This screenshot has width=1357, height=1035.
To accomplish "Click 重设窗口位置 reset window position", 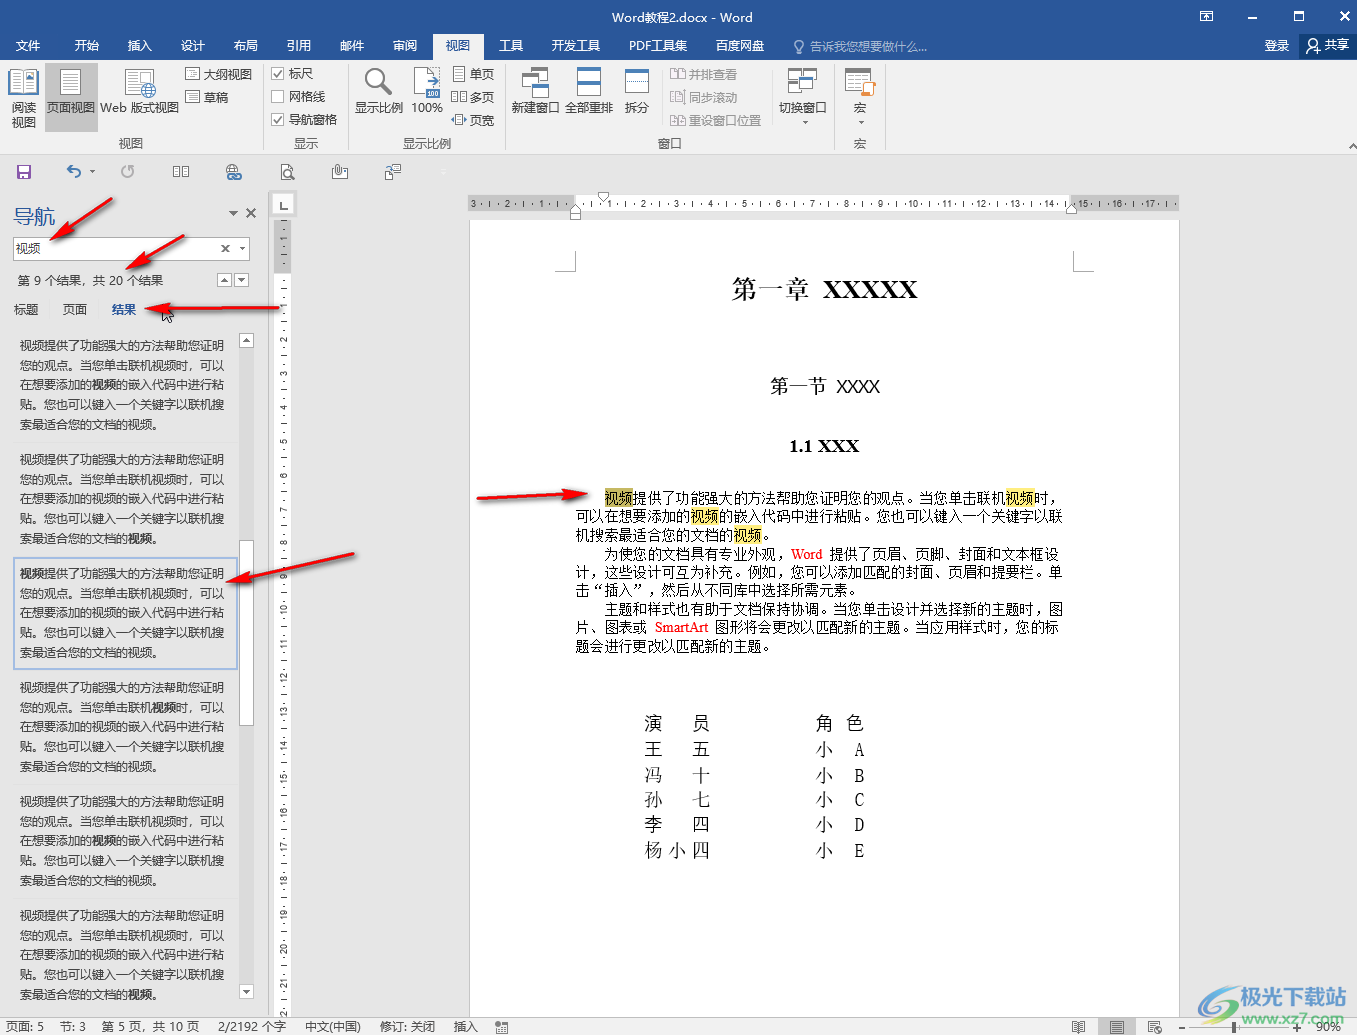I will coord(715,120).
